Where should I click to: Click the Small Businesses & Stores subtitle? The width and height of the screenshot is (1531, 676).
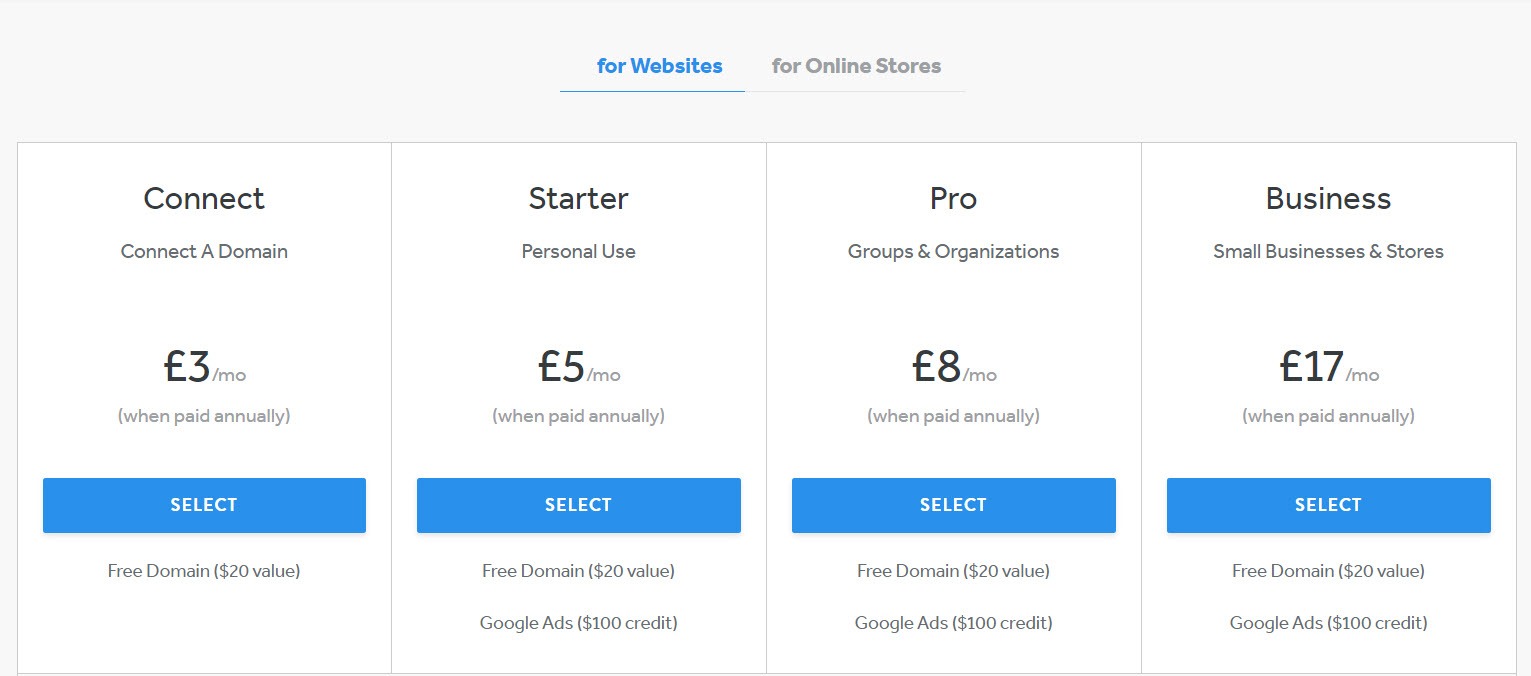click(1329, 252)
